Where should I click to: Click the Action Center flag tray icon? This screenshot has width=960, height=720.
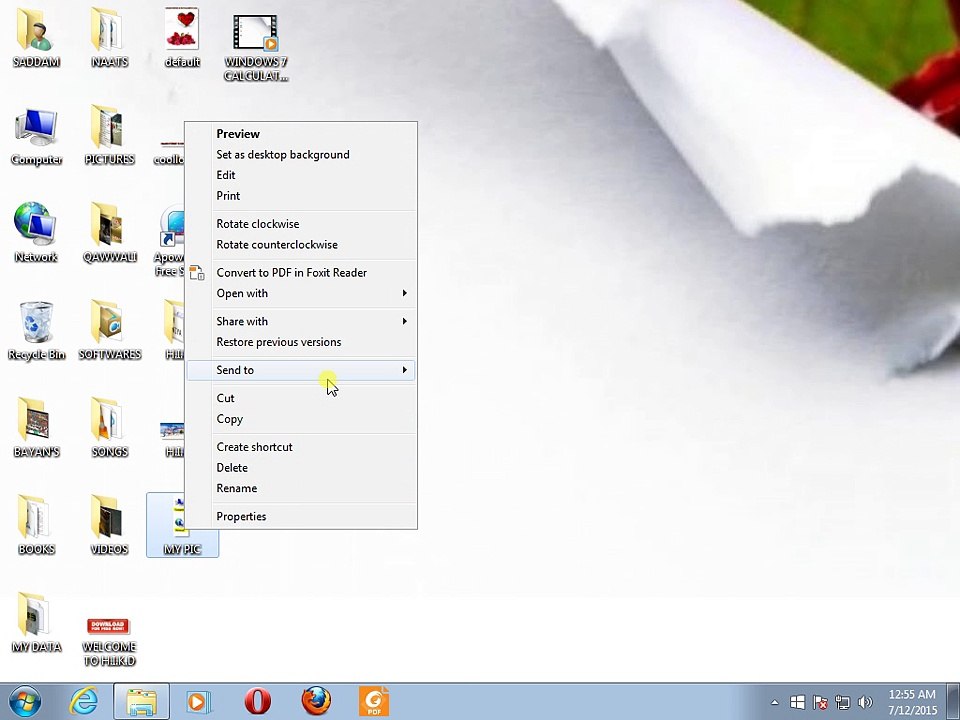820,702
